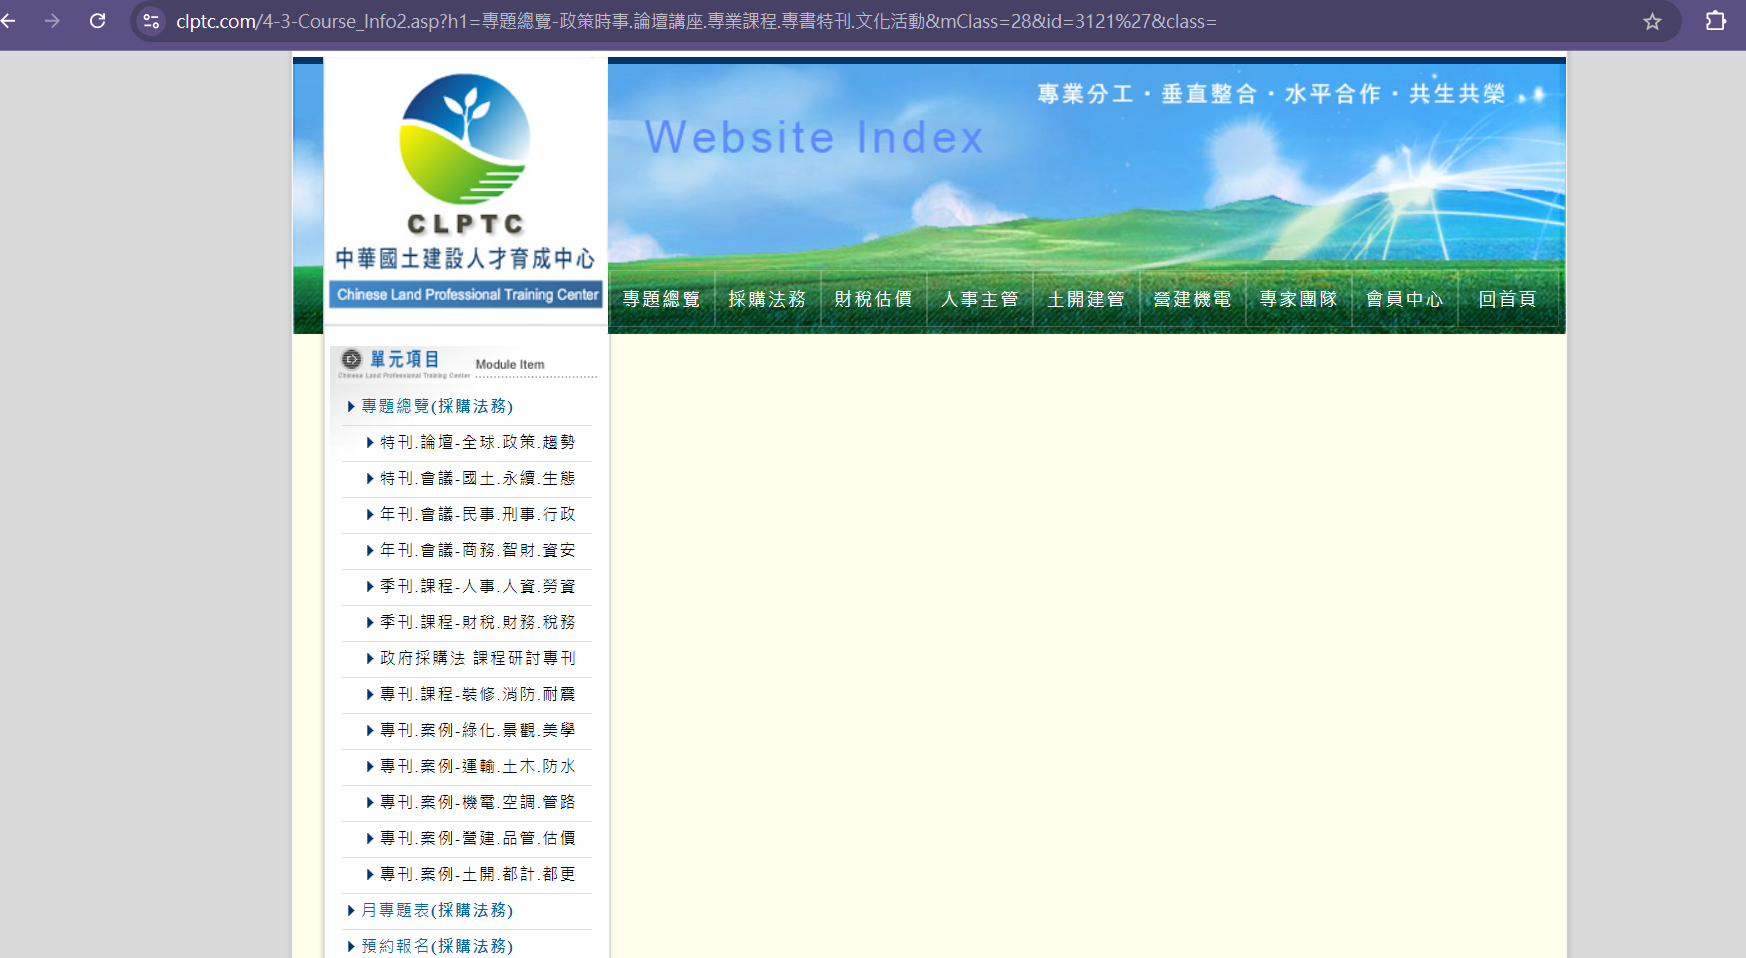This screenshot has height=958, width=1746.
Task: Expand arrow beside 年刊.會議-民事.刑事.行政
Action: (370, 514)
